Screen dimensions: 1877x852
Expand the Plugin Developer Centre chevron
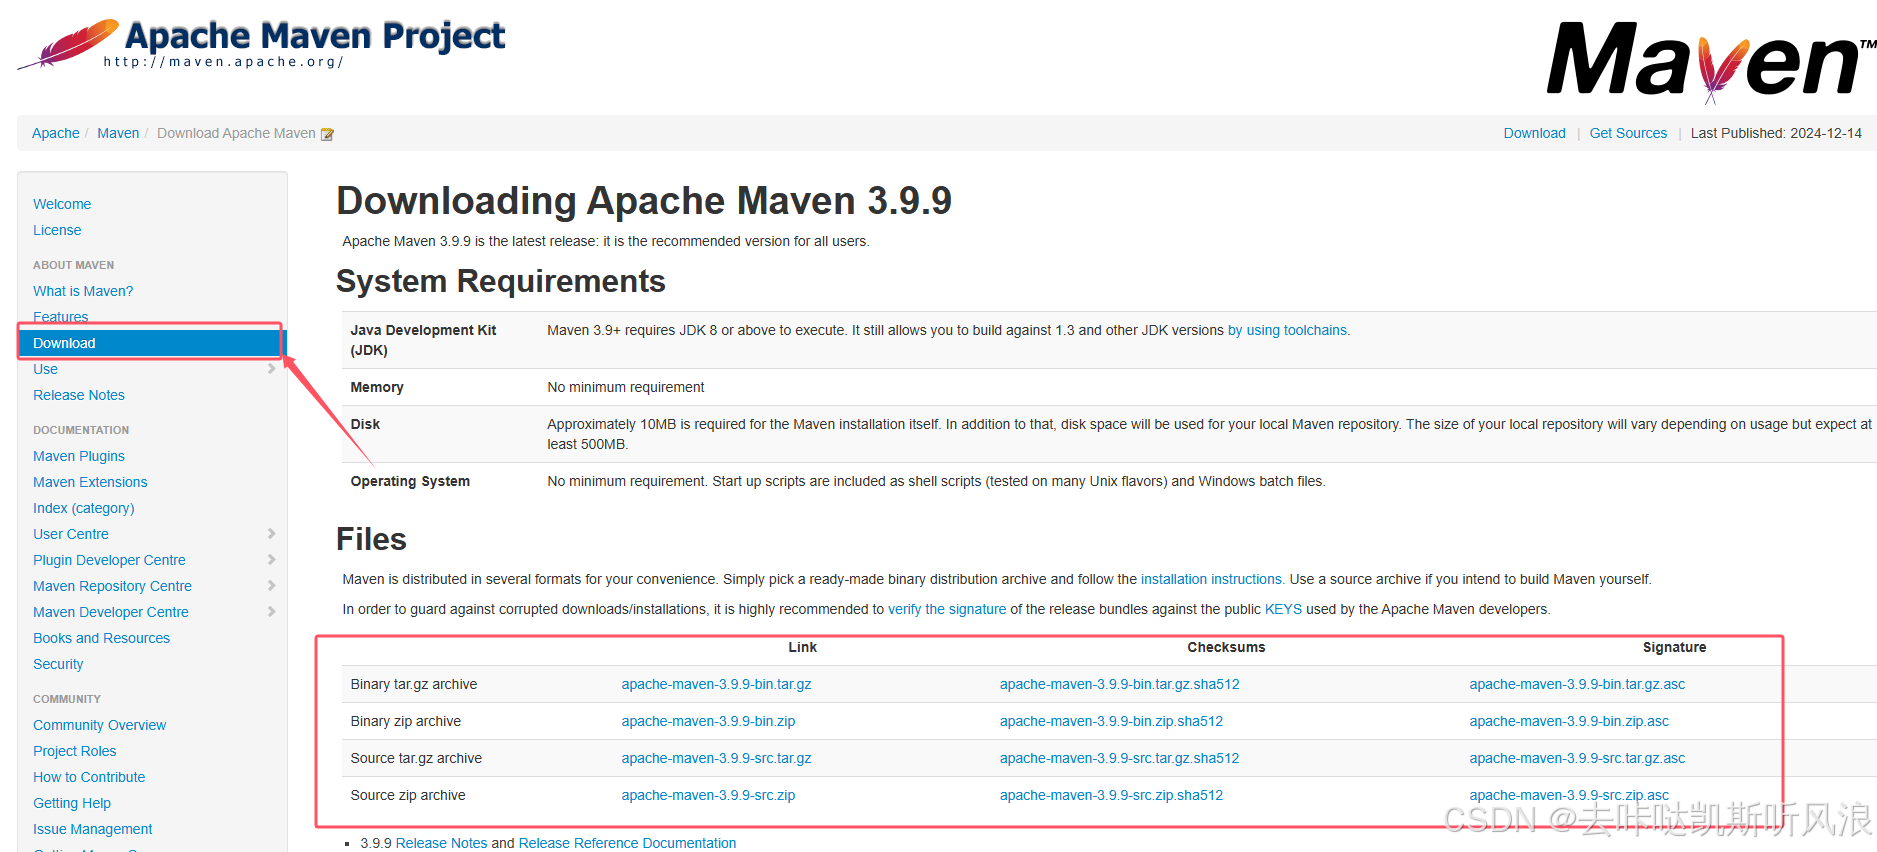pos(271,560)
